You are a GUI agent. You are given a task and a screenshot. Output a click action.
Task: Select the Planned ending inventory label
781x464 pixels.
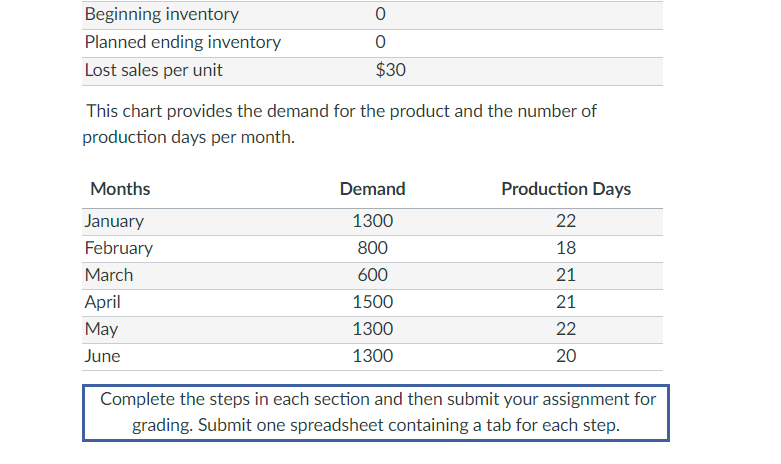[x=183, y=42]
